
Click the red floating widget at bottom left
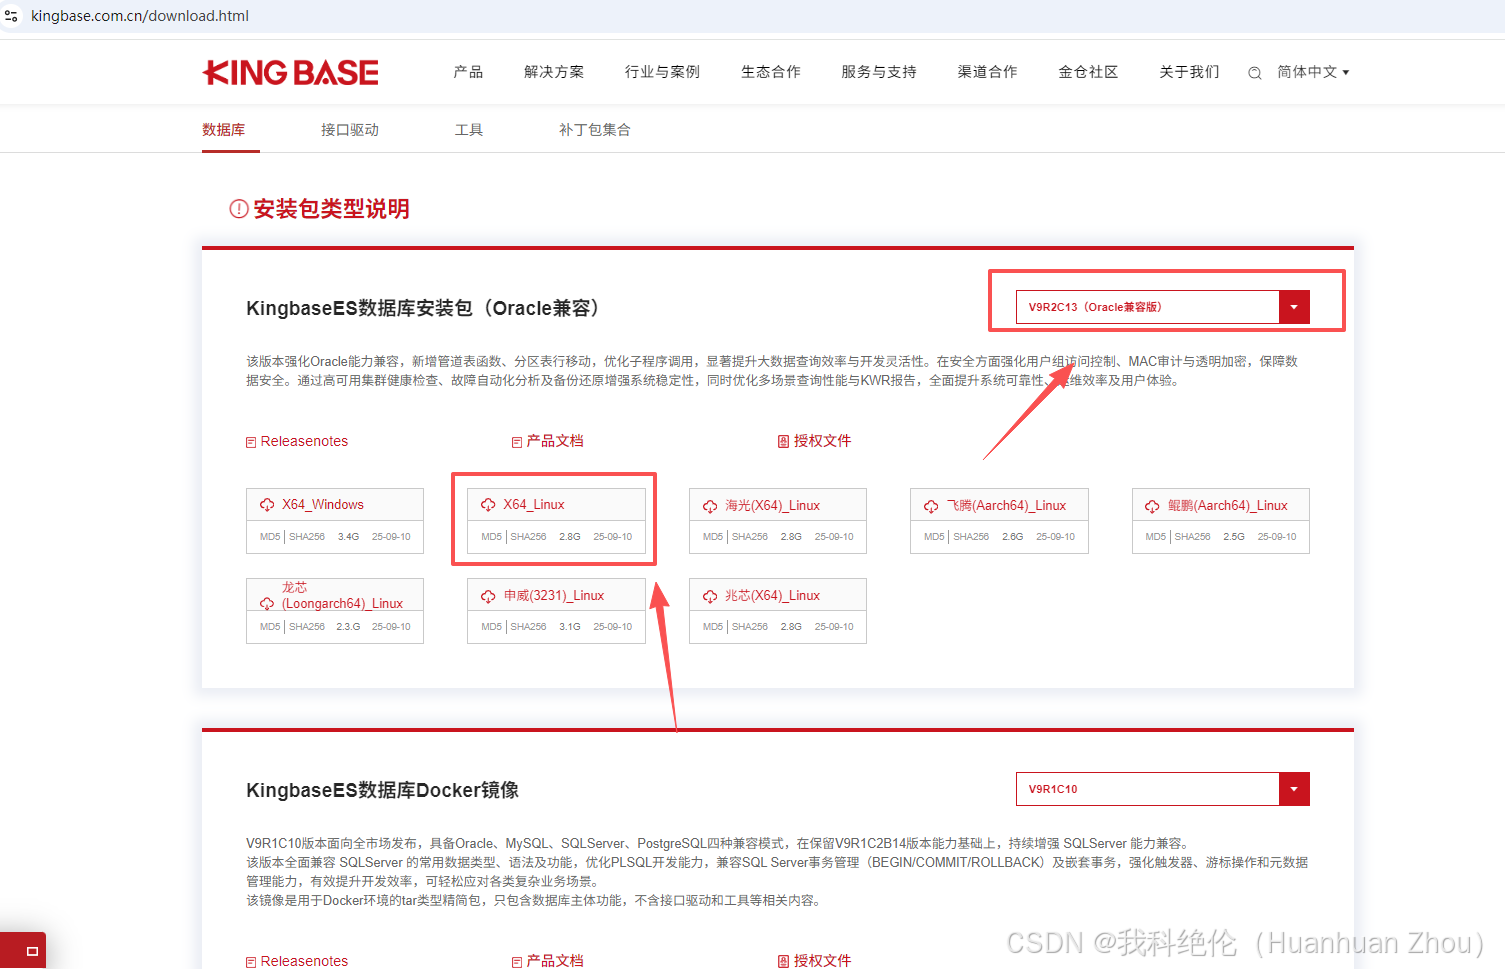[x=23, y=950]
